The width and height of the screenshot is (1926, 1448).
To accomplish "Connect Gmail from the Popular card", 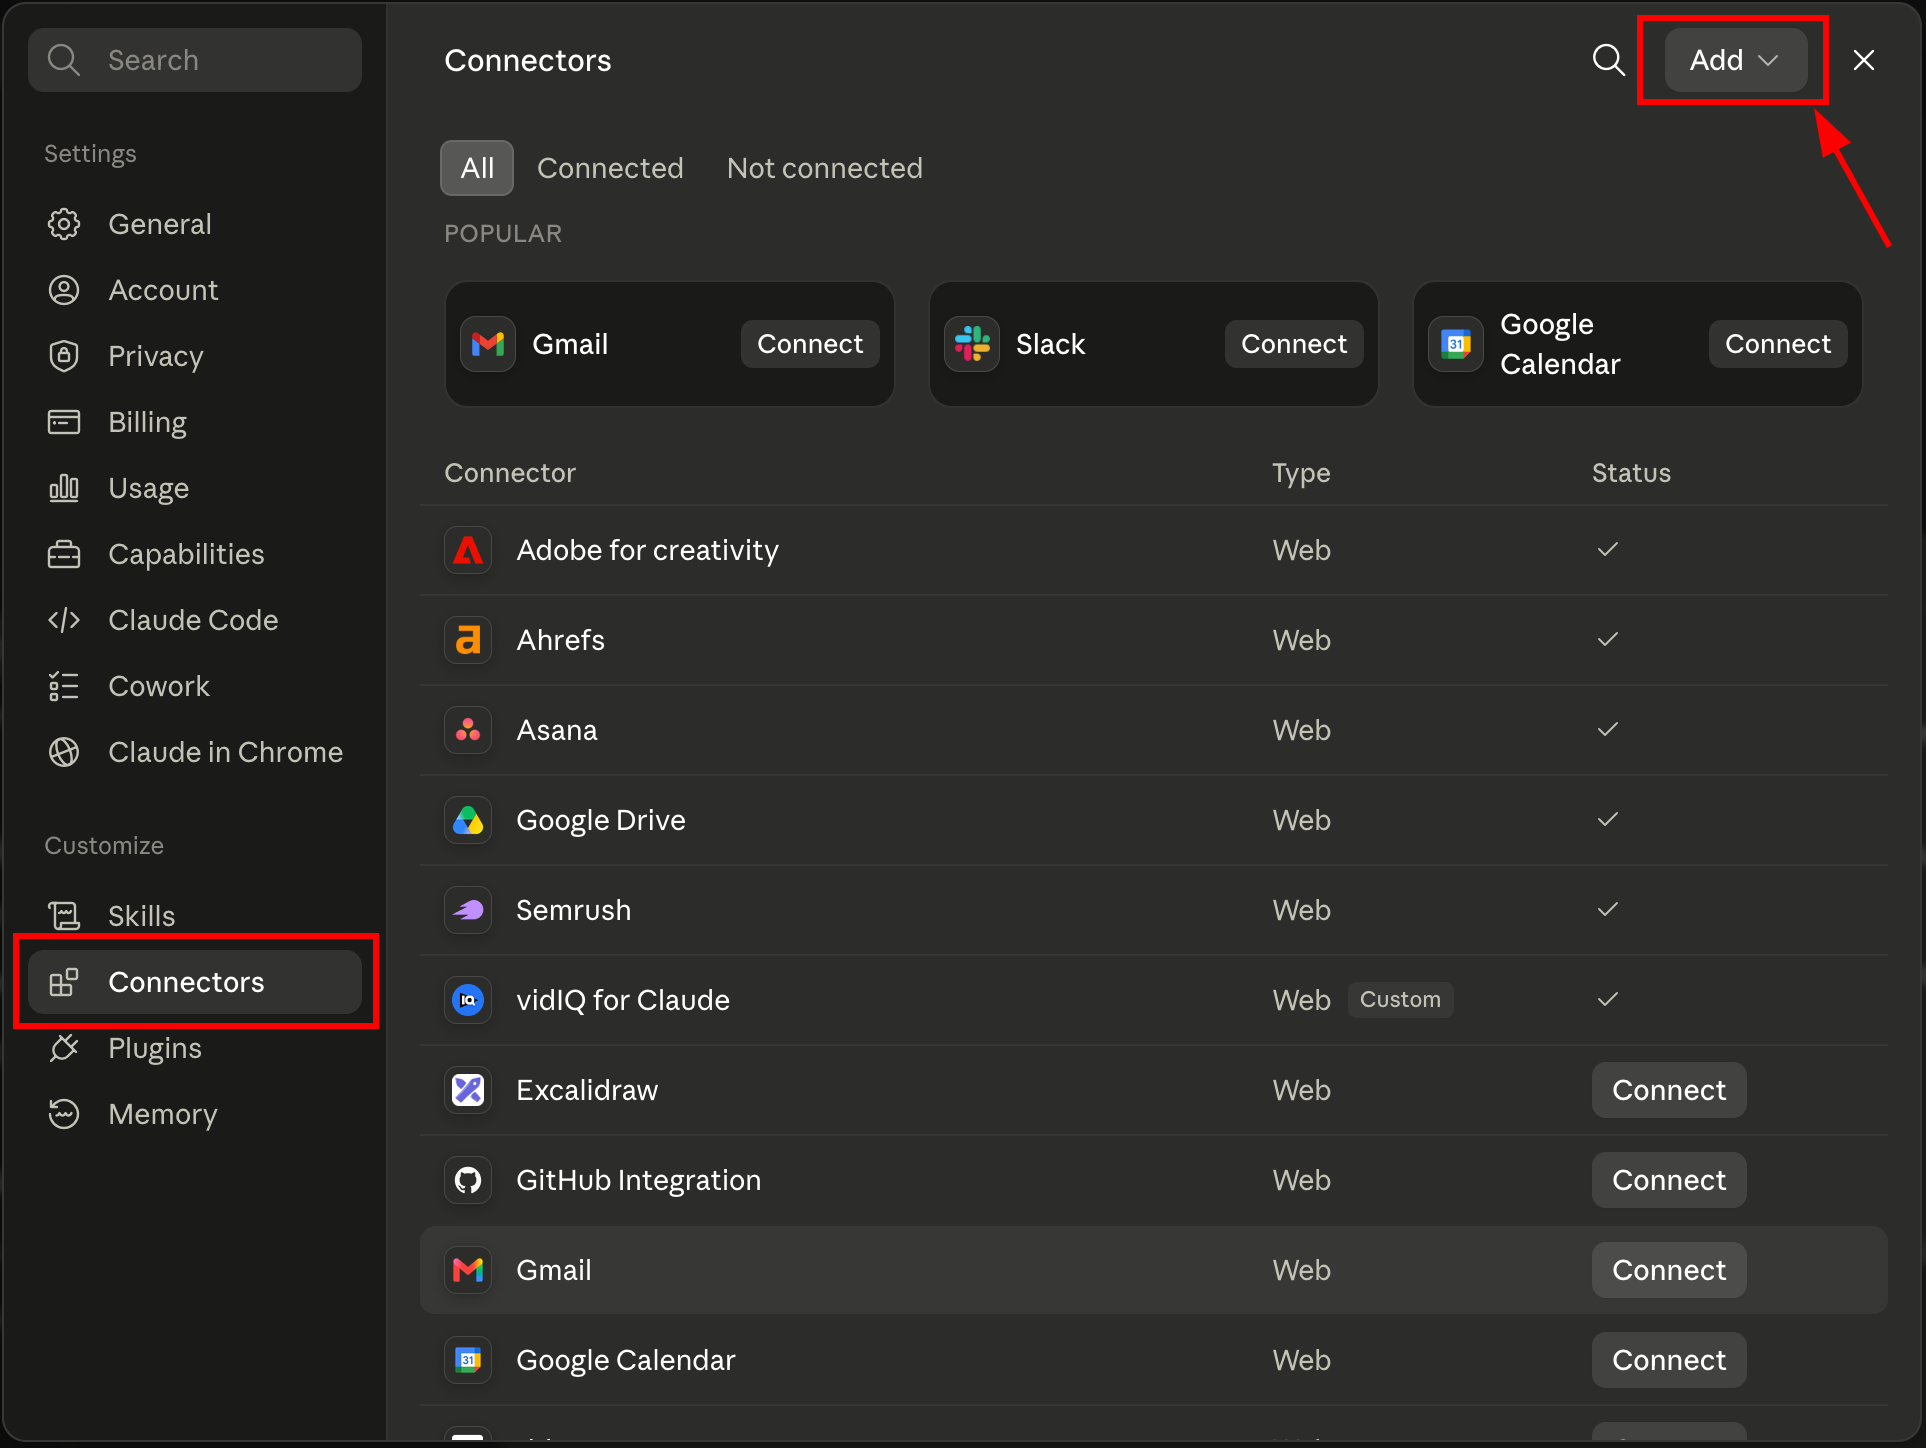I will (x=810, y=344).
